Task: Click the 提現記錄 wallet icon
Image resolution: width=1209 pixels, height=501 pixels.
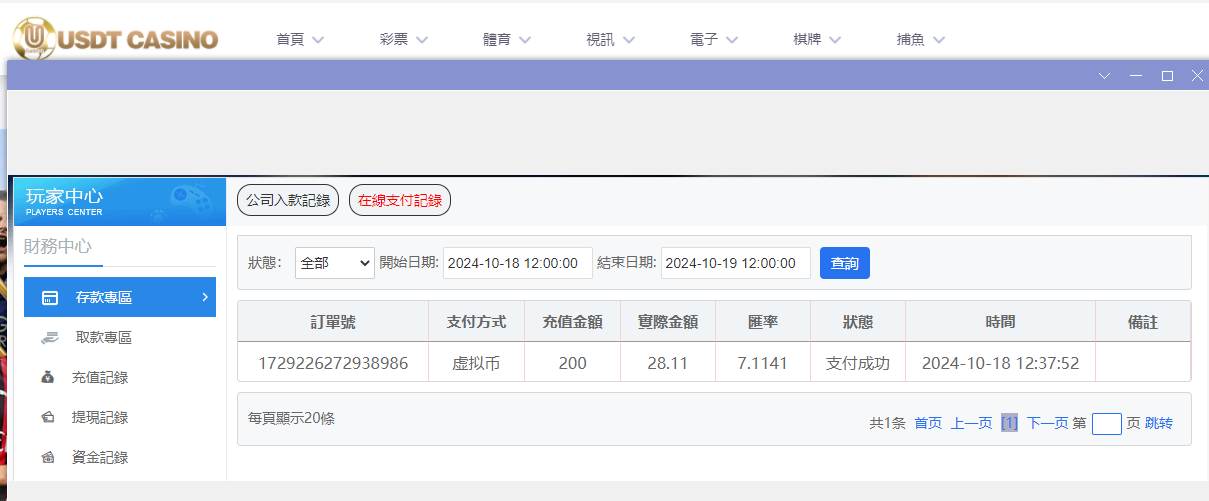Action: coord(48,418)
